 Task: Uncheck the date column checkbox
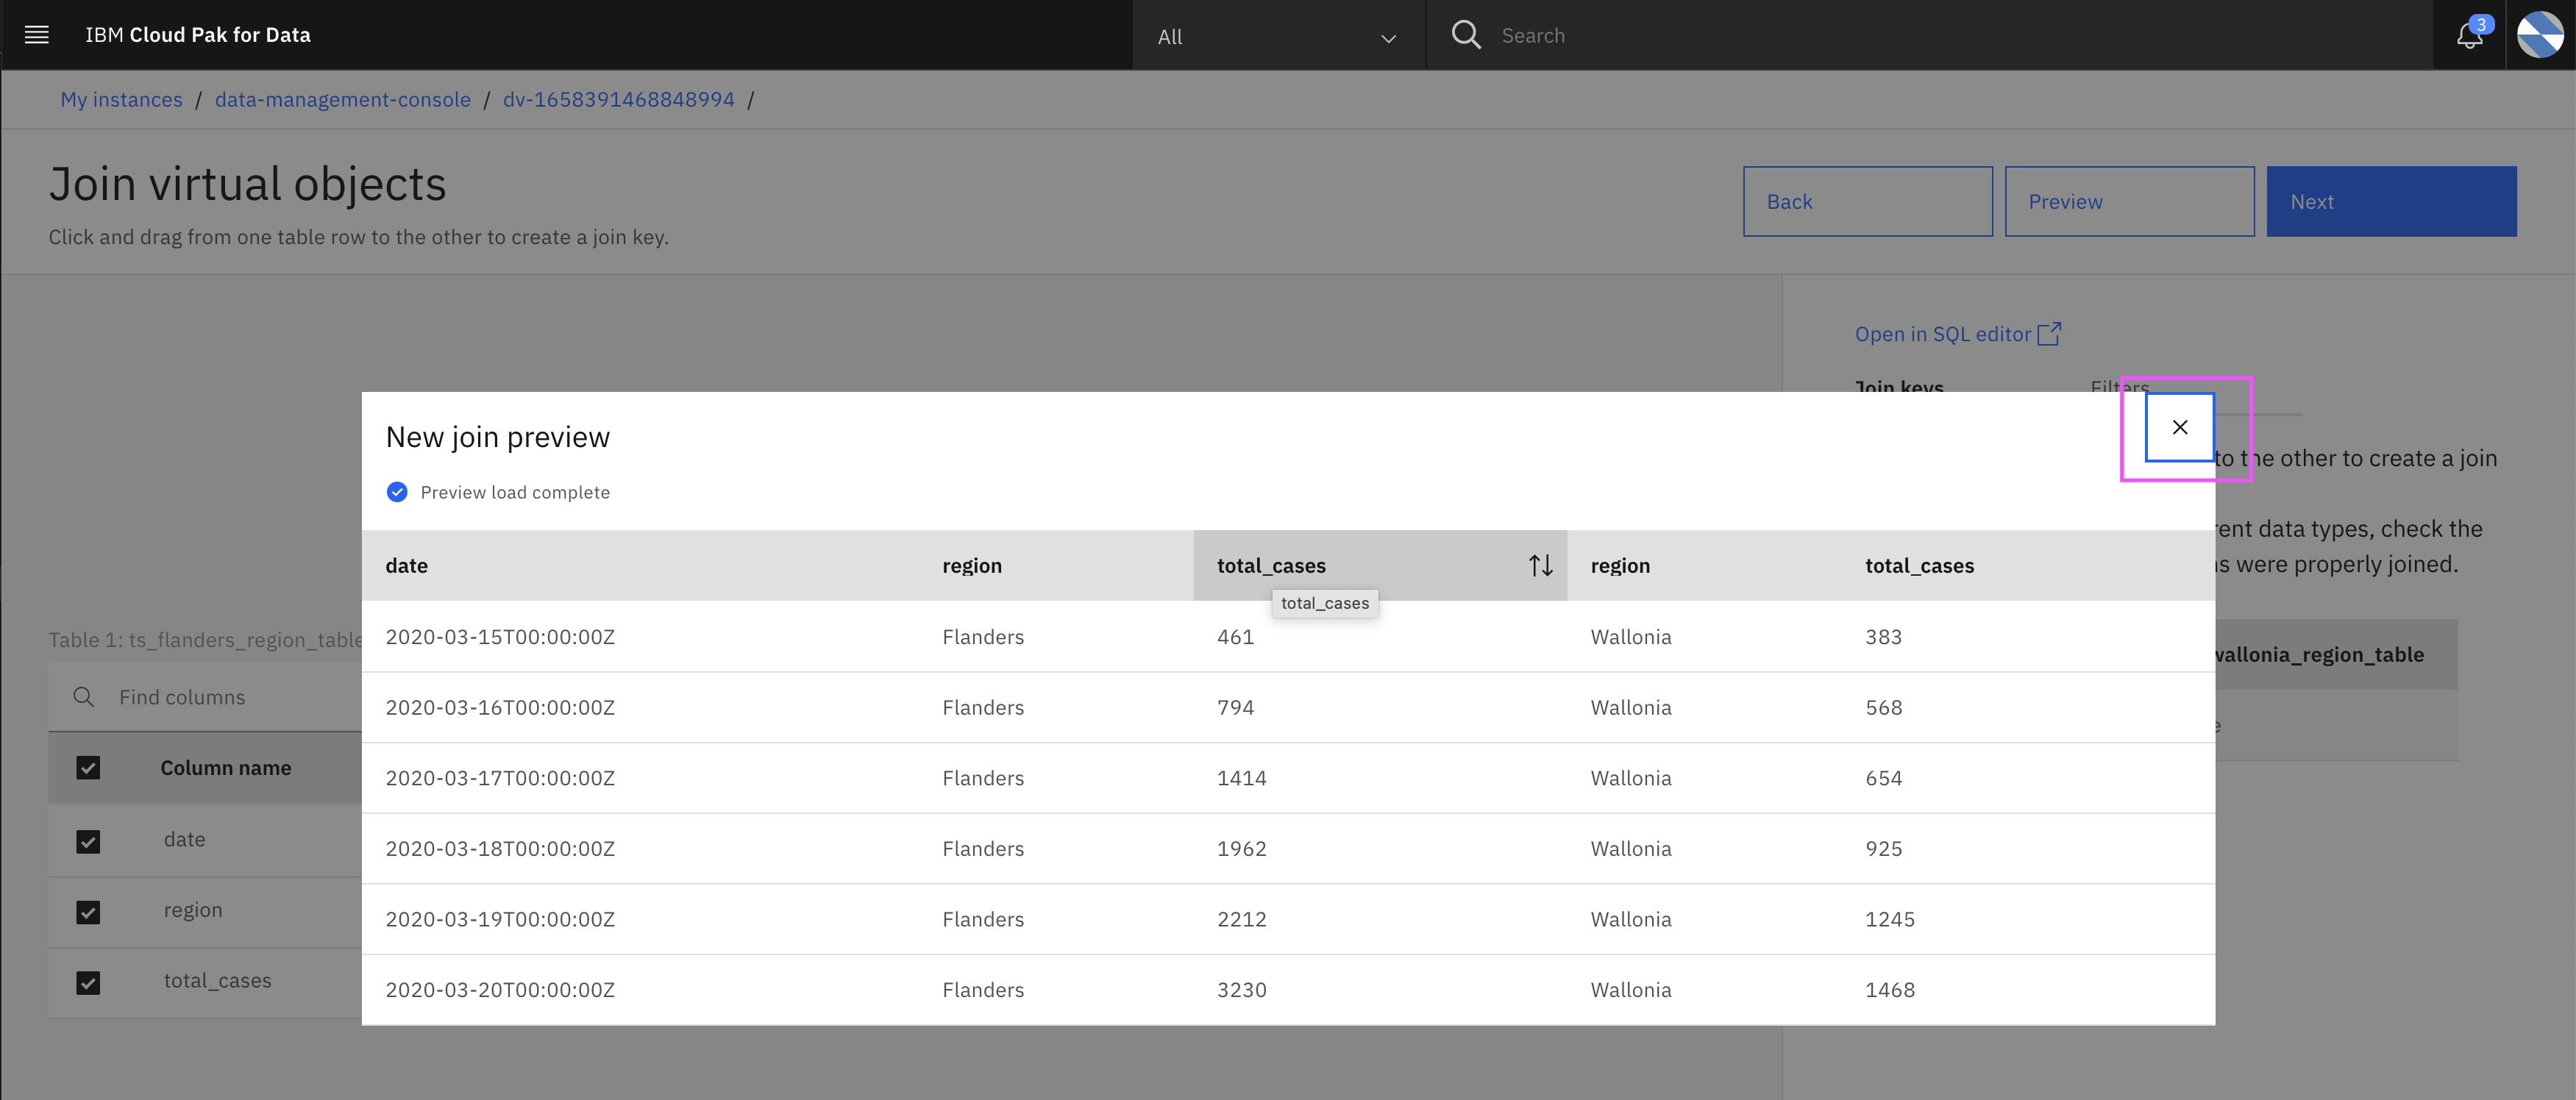click(88, 841)
